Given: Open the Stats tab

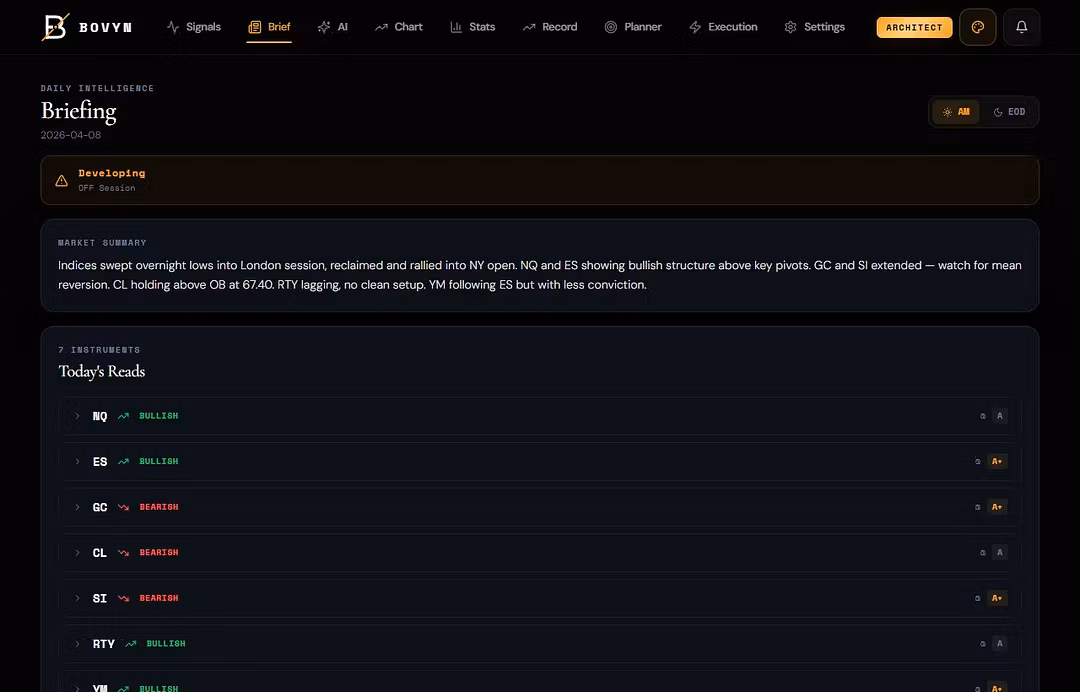Looking at the screenshot, I should click(472, 27).
